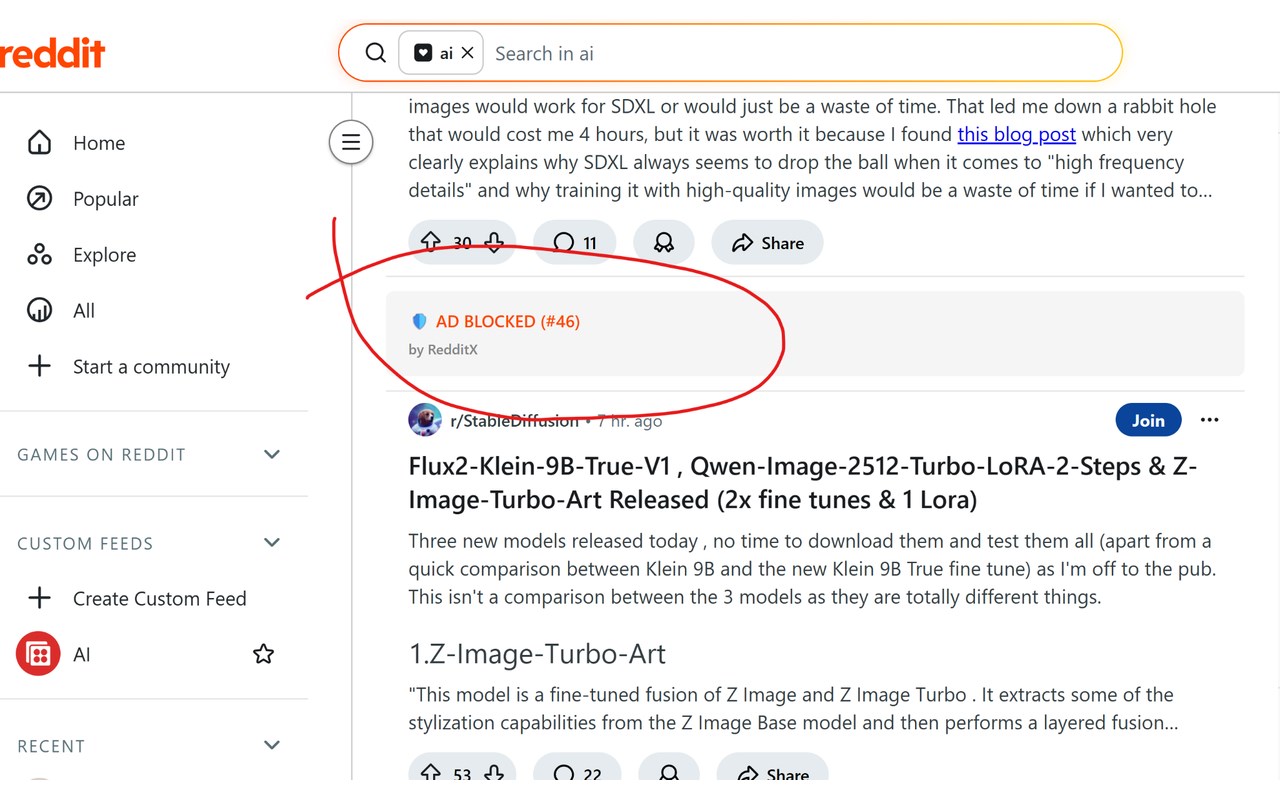Click the plus icon beside Start a community
The height and width of the screenshot is (800, 1280).
click(x=39, y=367)
